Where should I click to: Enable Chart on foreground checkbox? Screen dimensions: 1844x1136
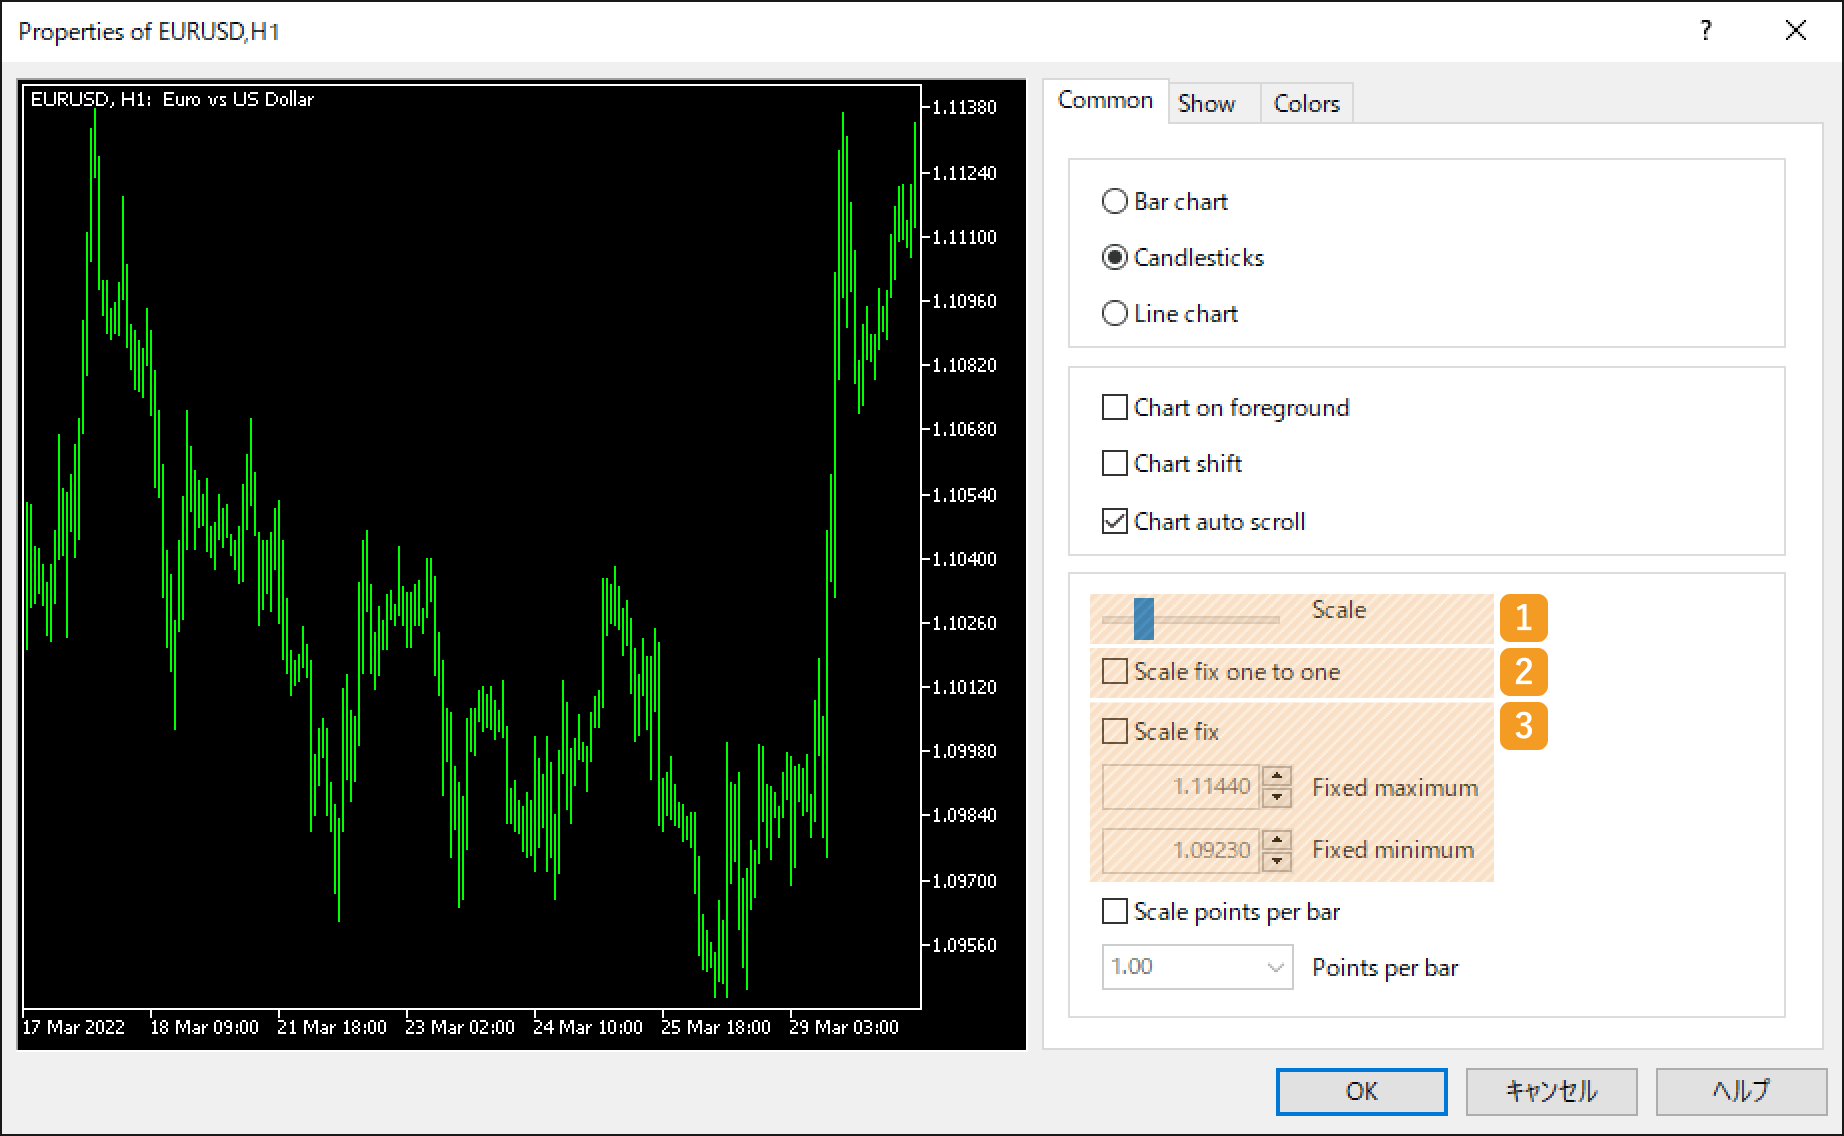pos(1114,408)
